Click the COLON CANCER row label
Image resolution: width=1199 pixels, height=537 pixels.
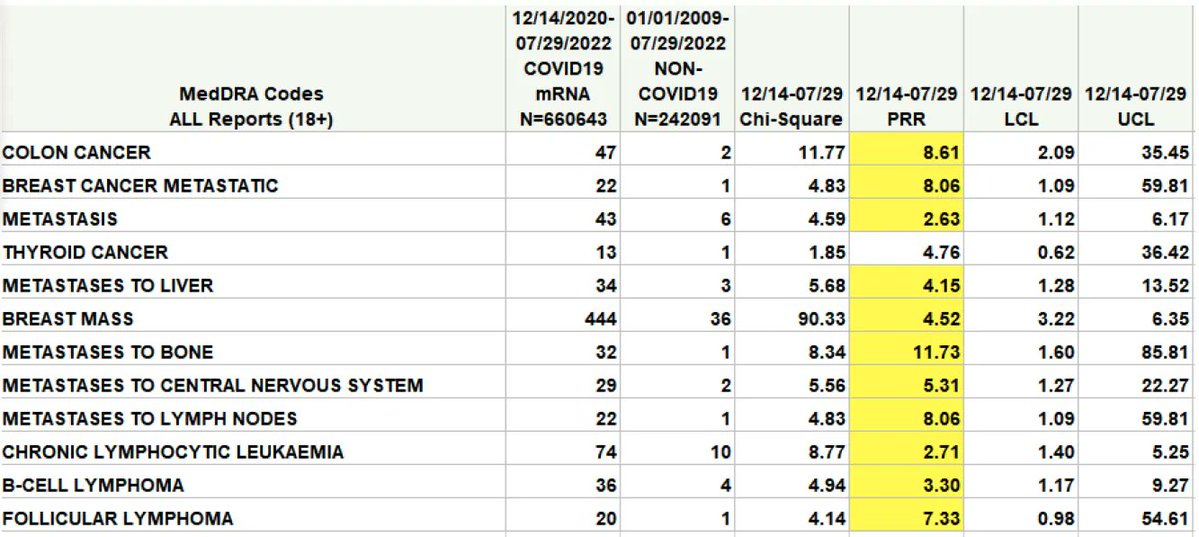tap(77, 153)
